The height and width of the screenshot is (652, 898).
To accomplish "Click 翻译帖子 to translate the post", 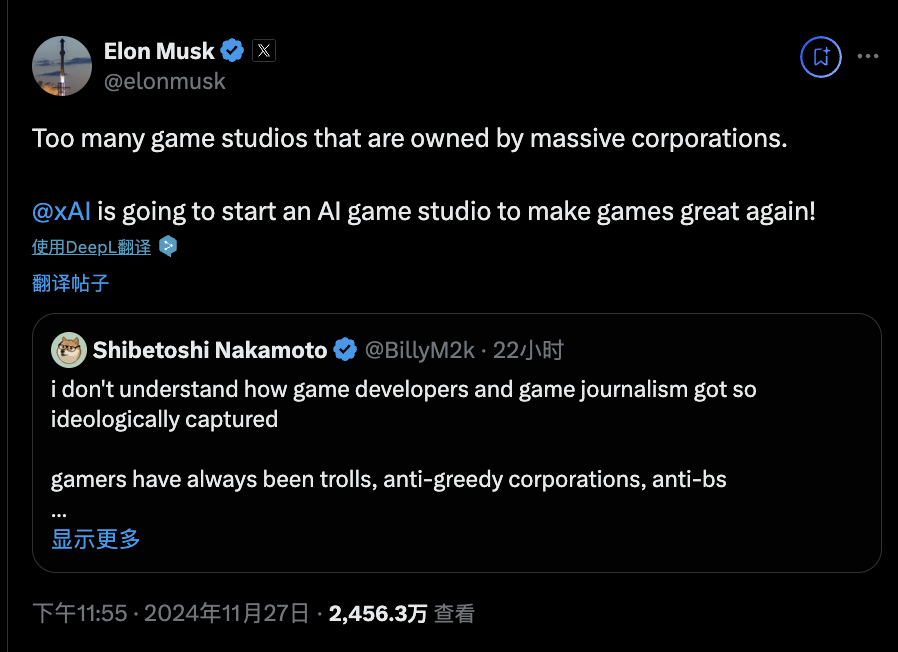I will click(70, 283).
